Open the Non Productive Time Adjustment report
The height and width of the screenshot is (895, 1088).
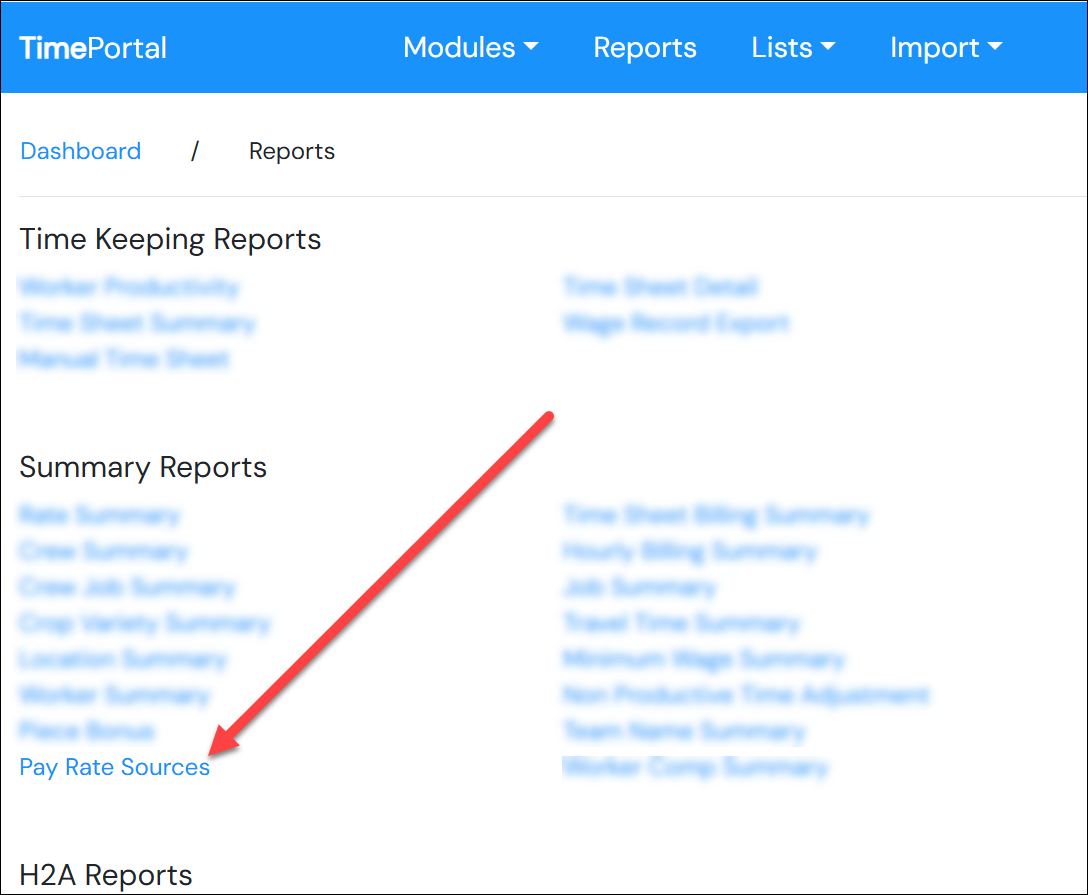[746, 695]
